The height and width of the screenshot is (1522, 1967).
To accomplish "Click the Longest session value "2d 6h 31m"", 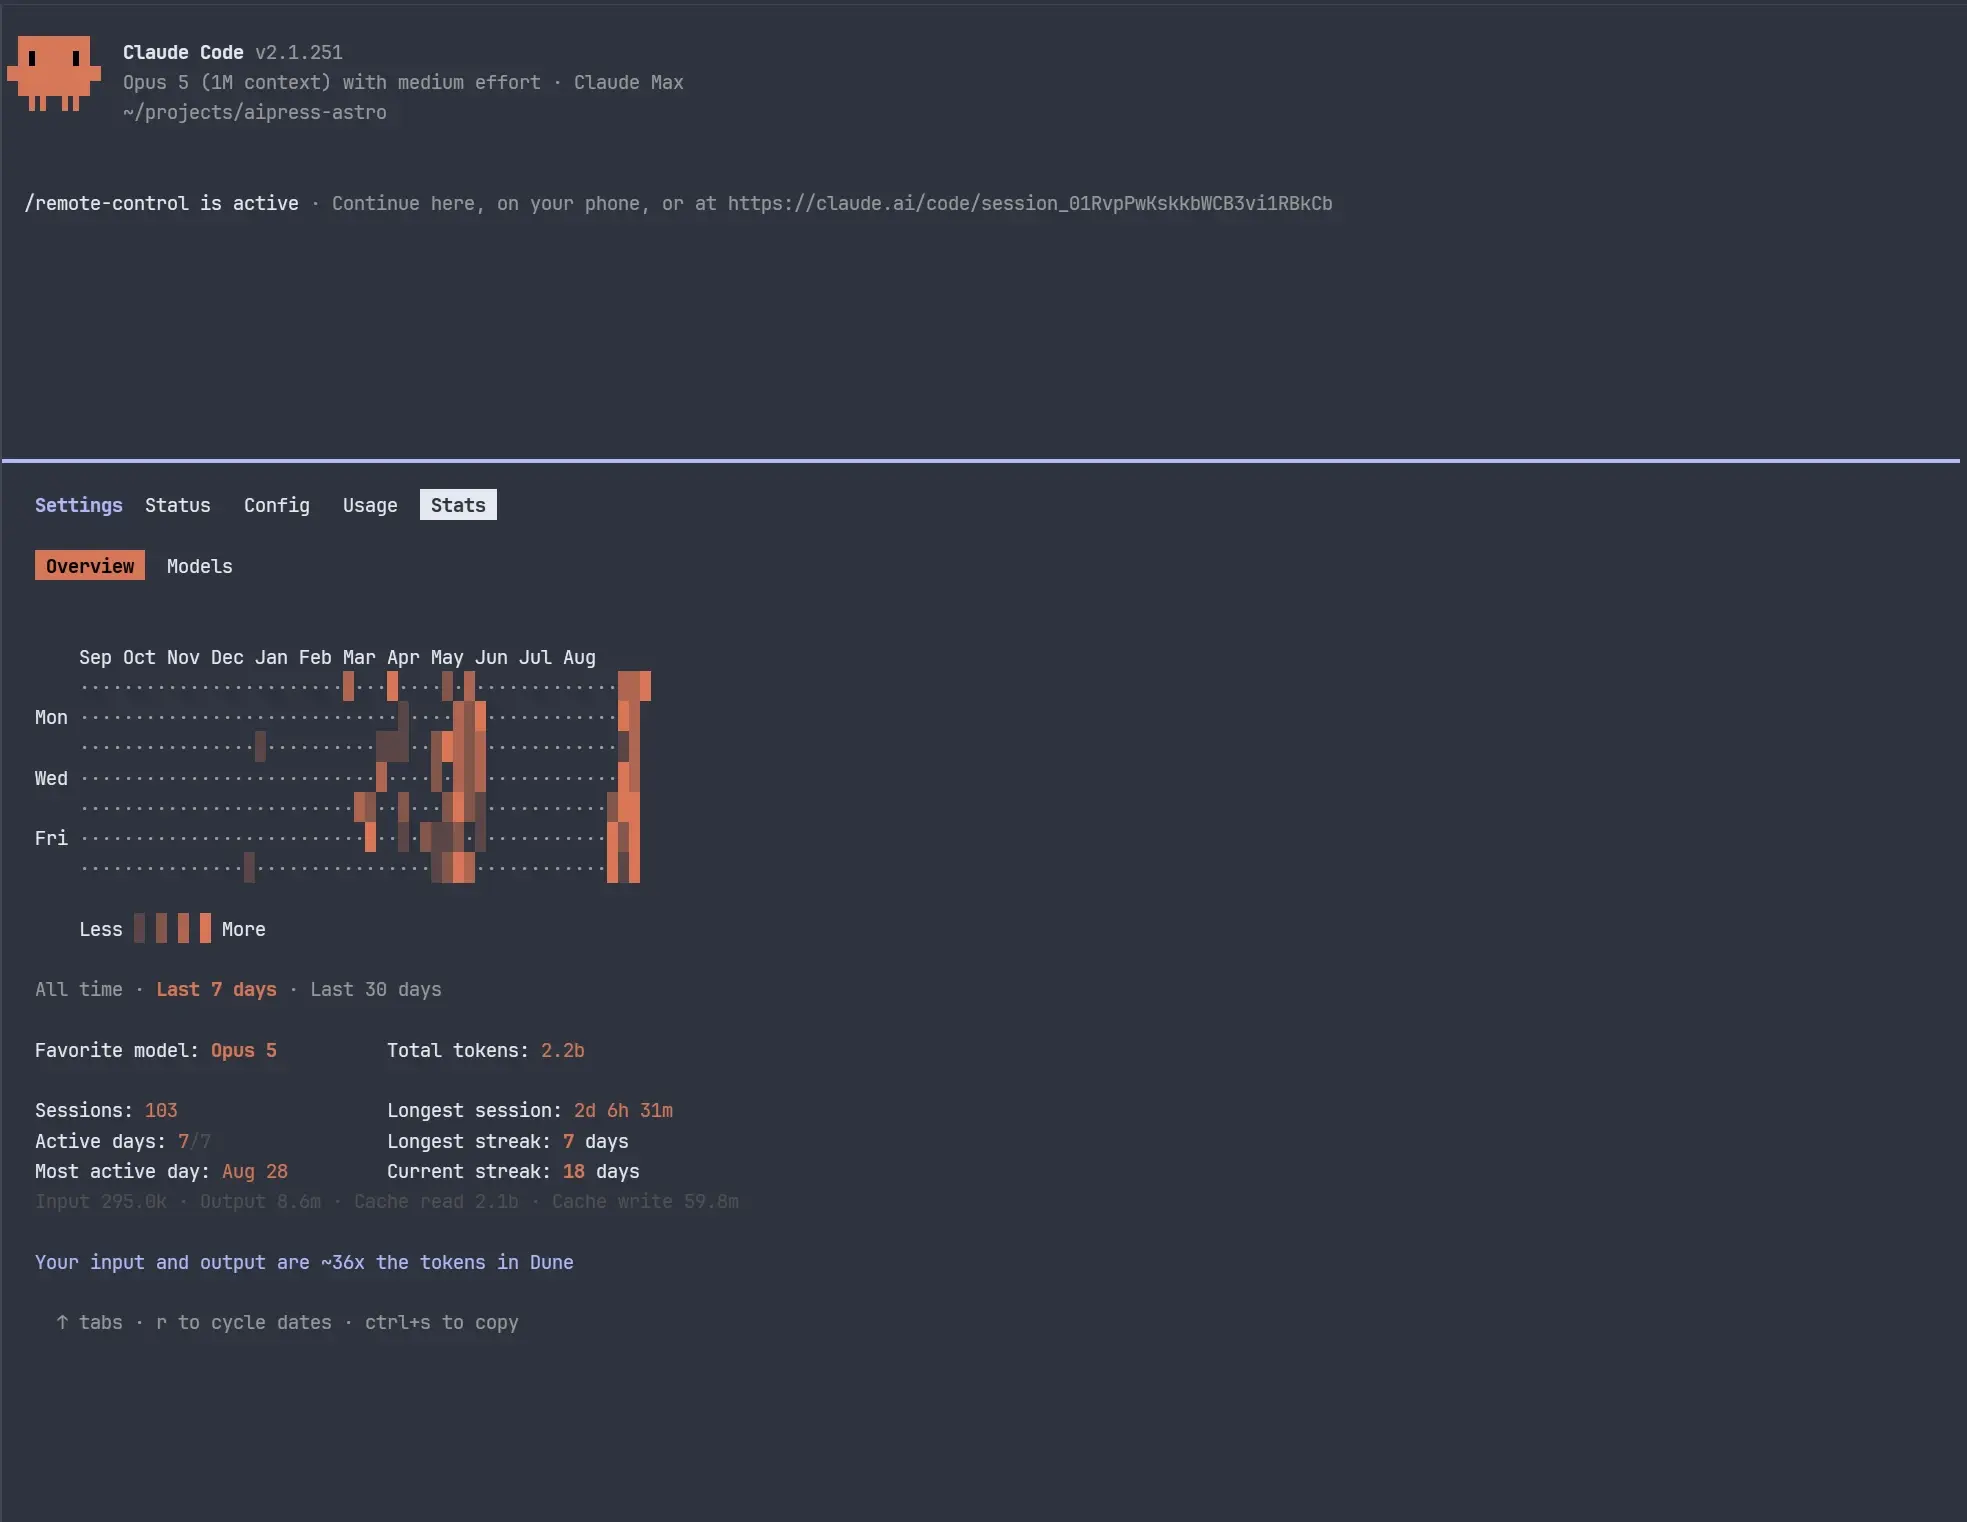I will tap(623, 1110).
